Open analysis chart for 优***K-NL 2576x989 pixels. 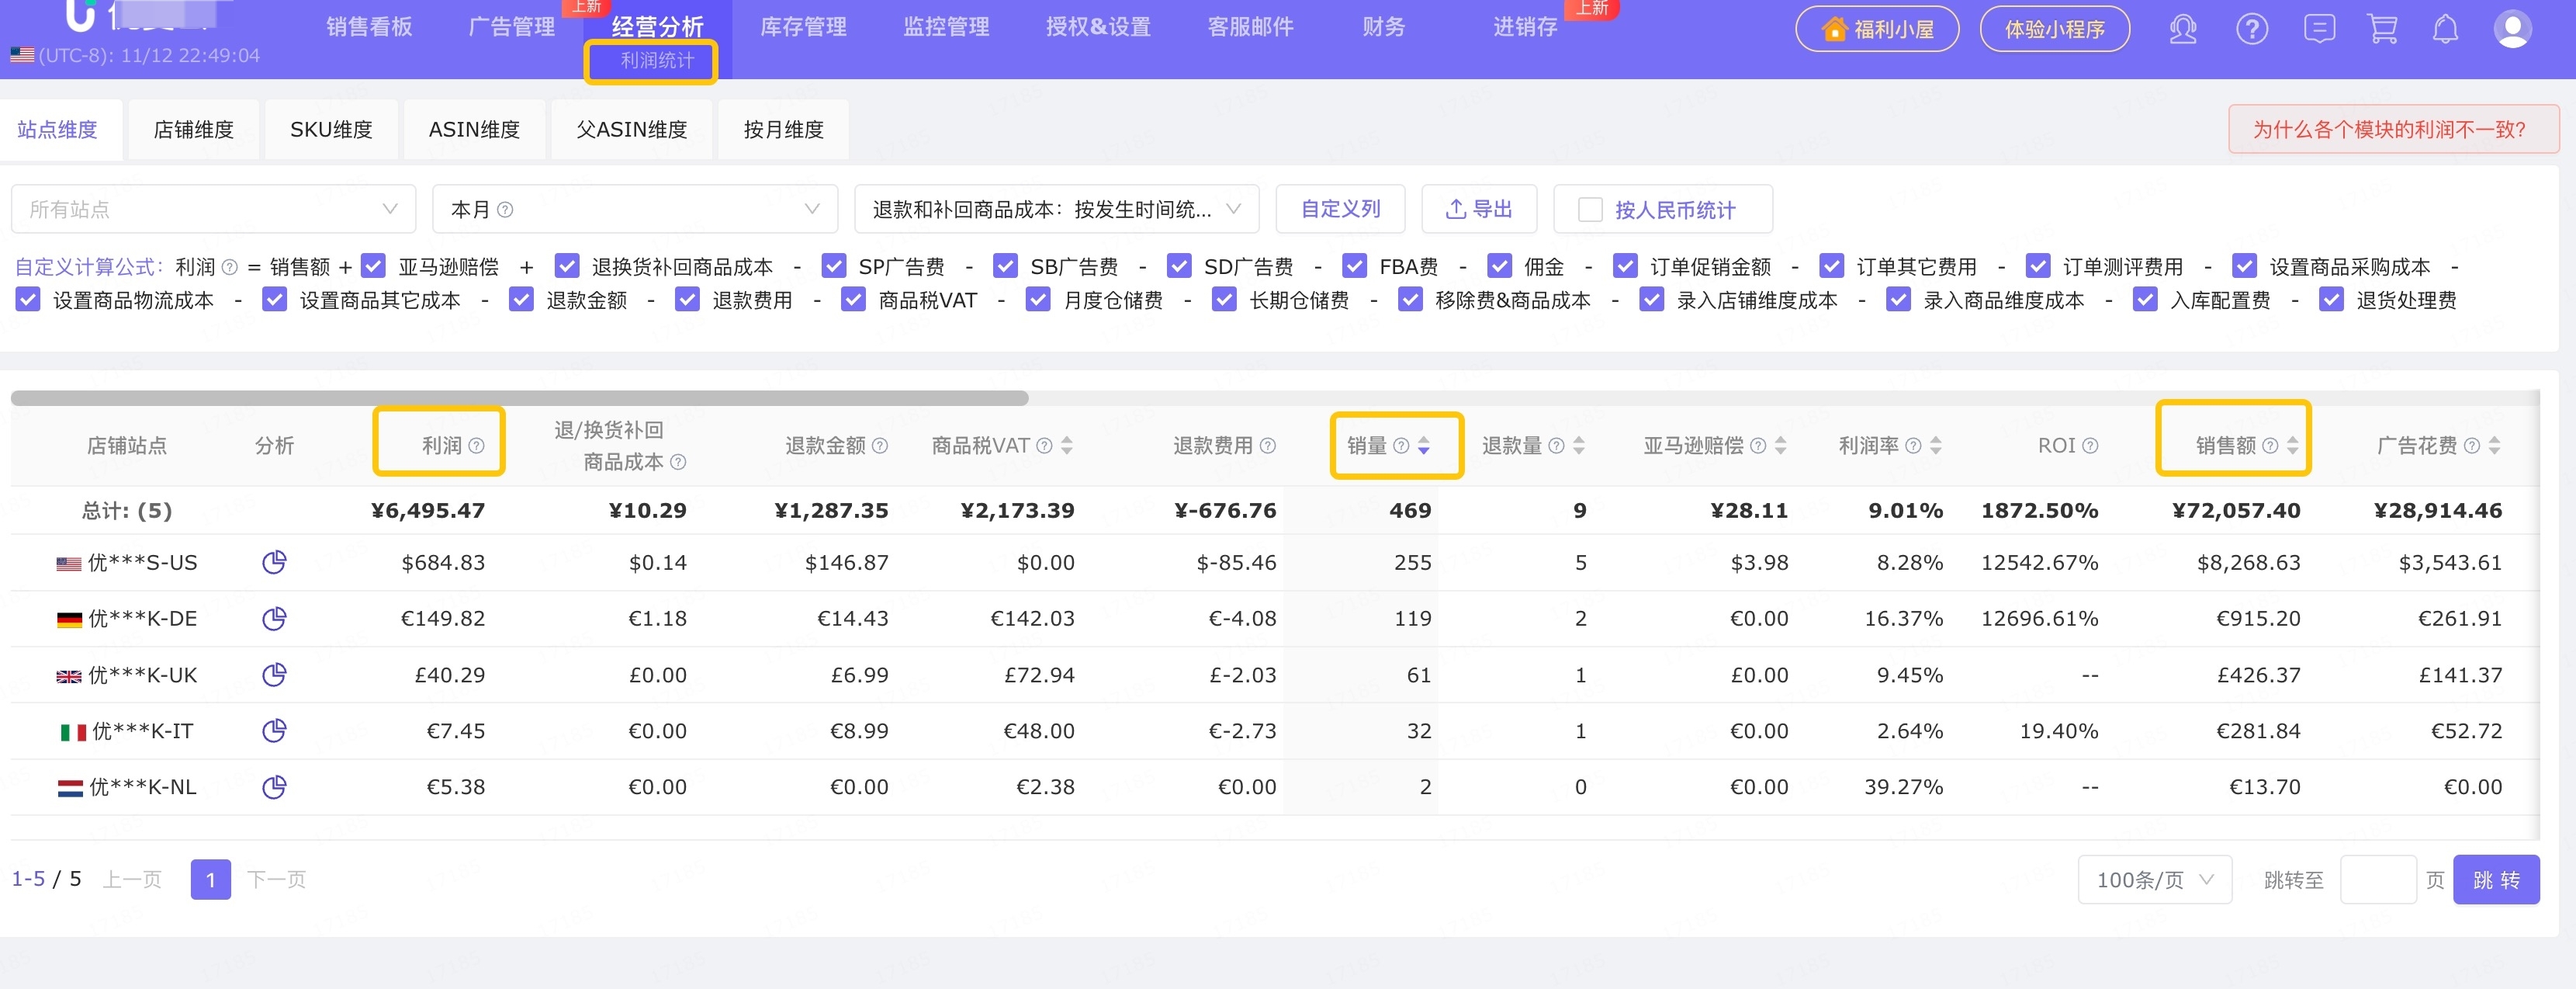274,787
